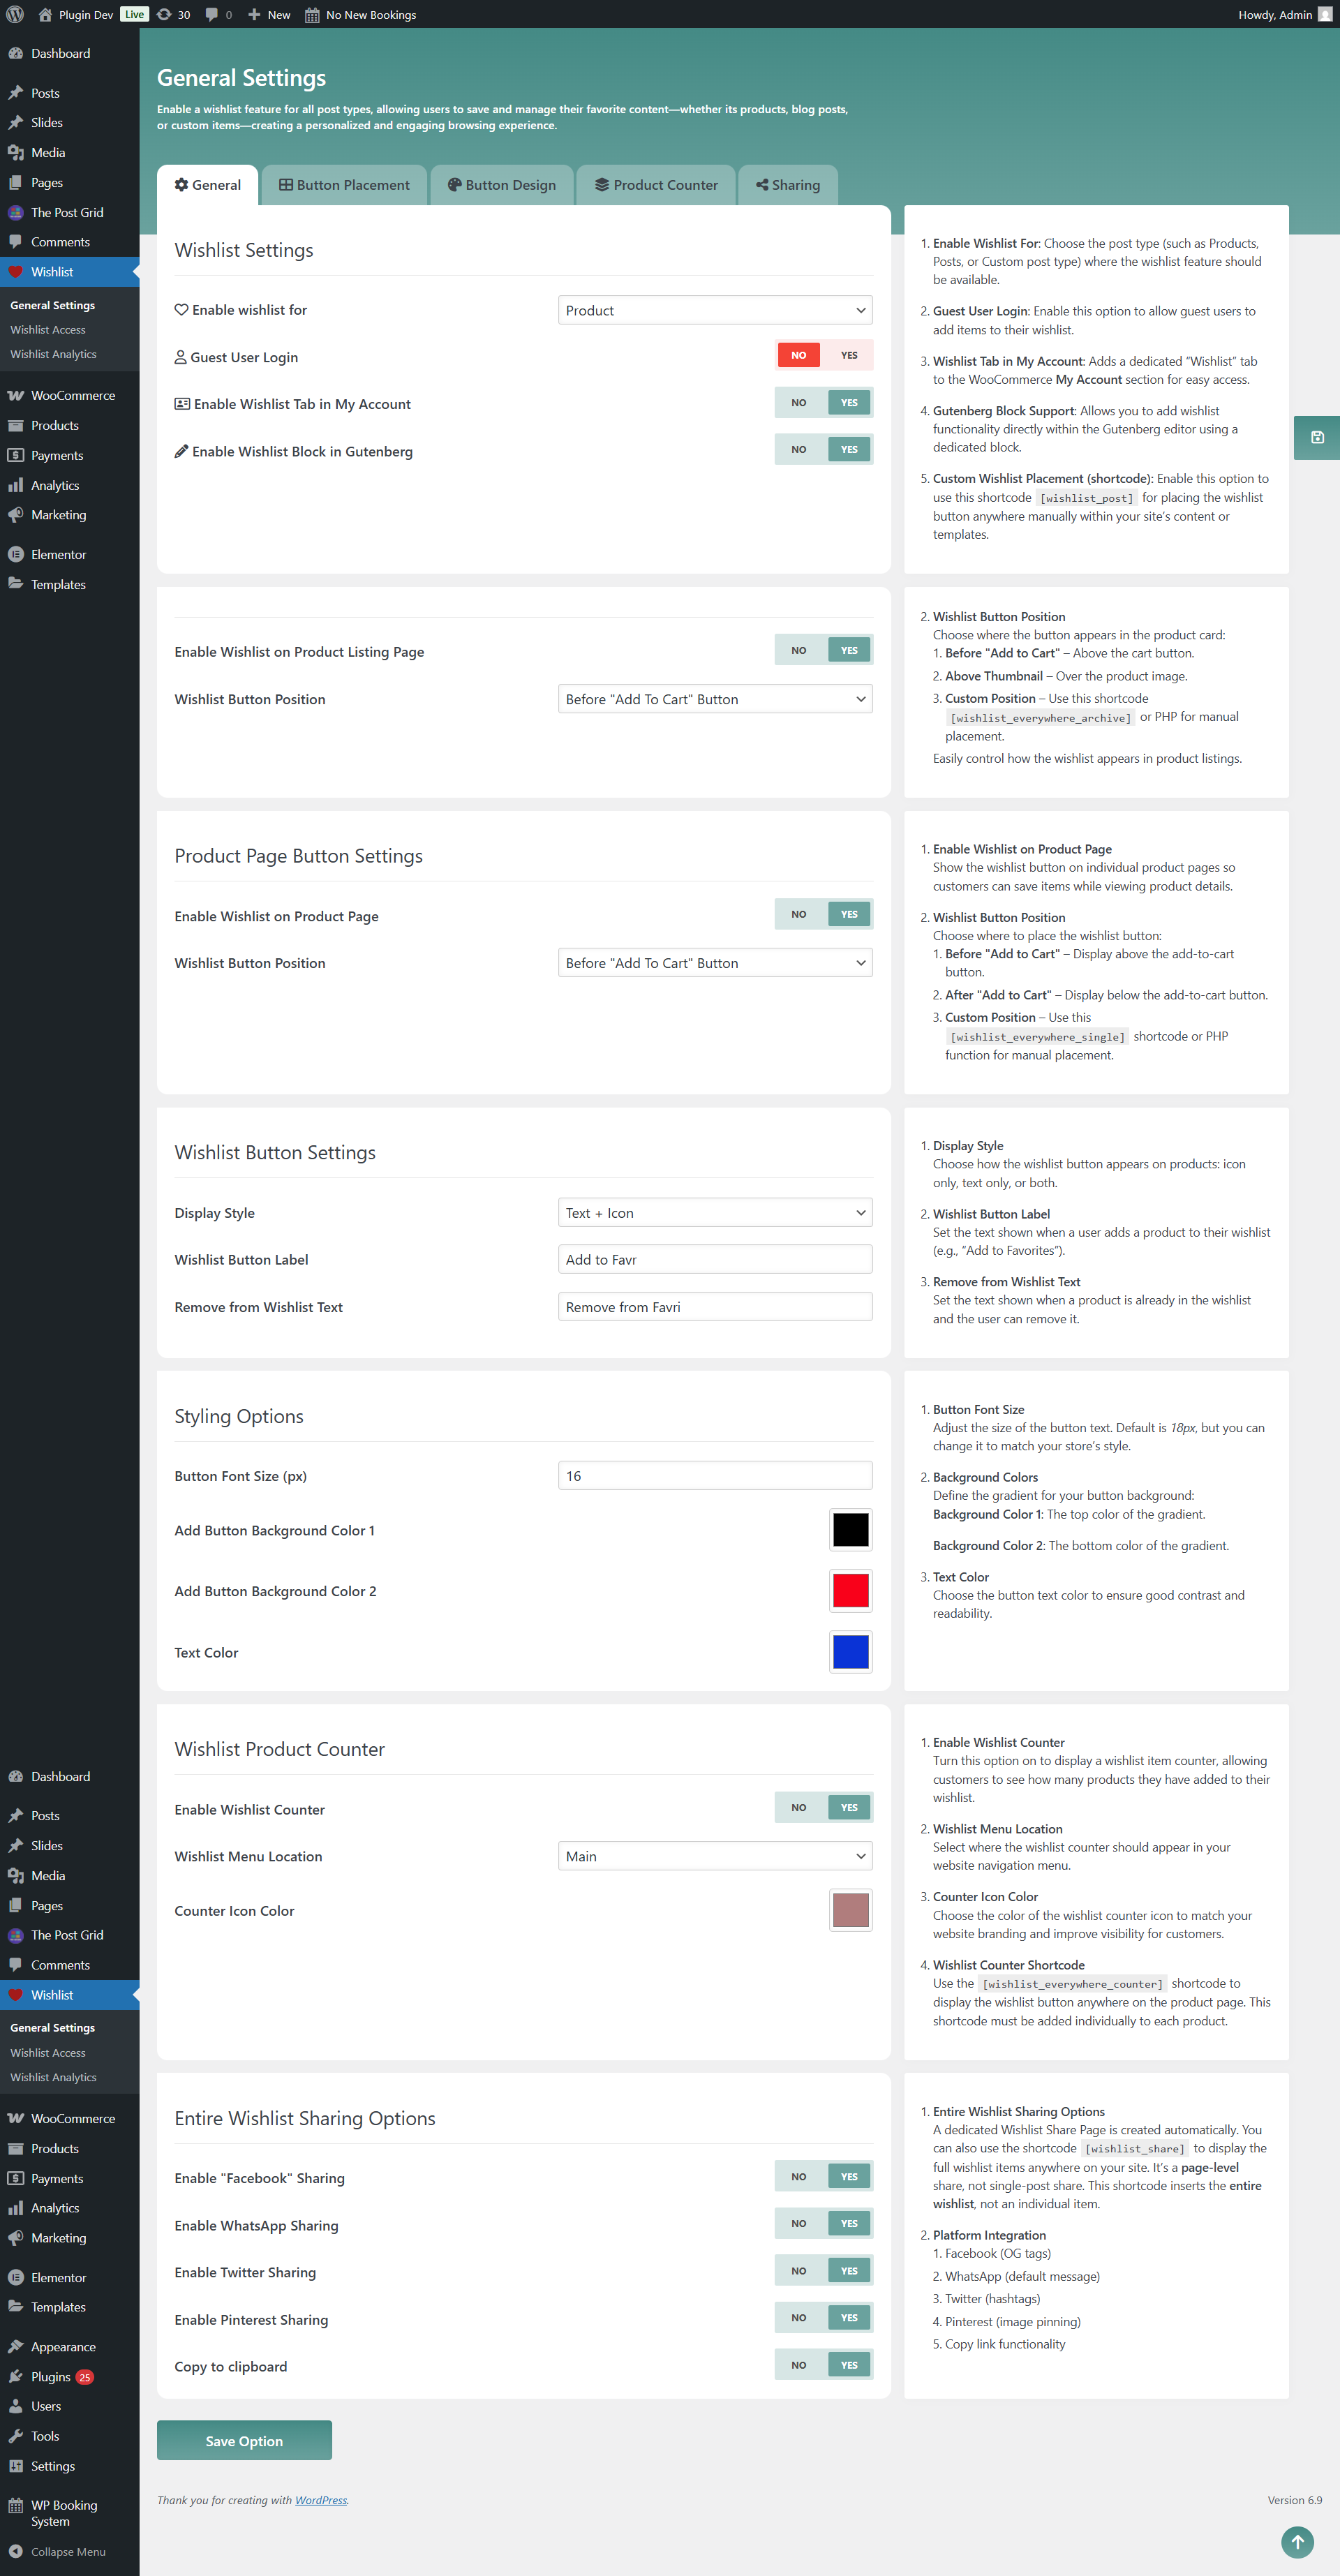The width and height of the screenshot is (1340, 2576).
Task: Toggle Enable Pinterest Sharing switch
Action: [824, 2317]
